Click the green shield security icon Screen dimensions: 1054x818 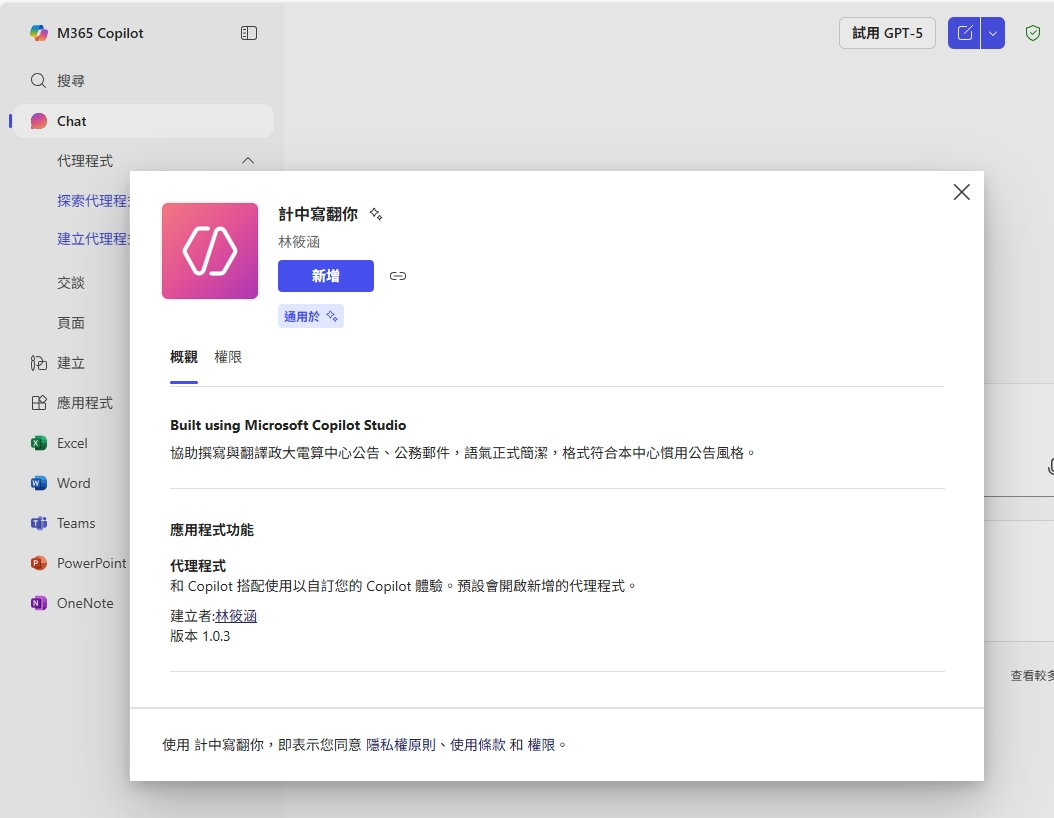(x=1033, y=33)
